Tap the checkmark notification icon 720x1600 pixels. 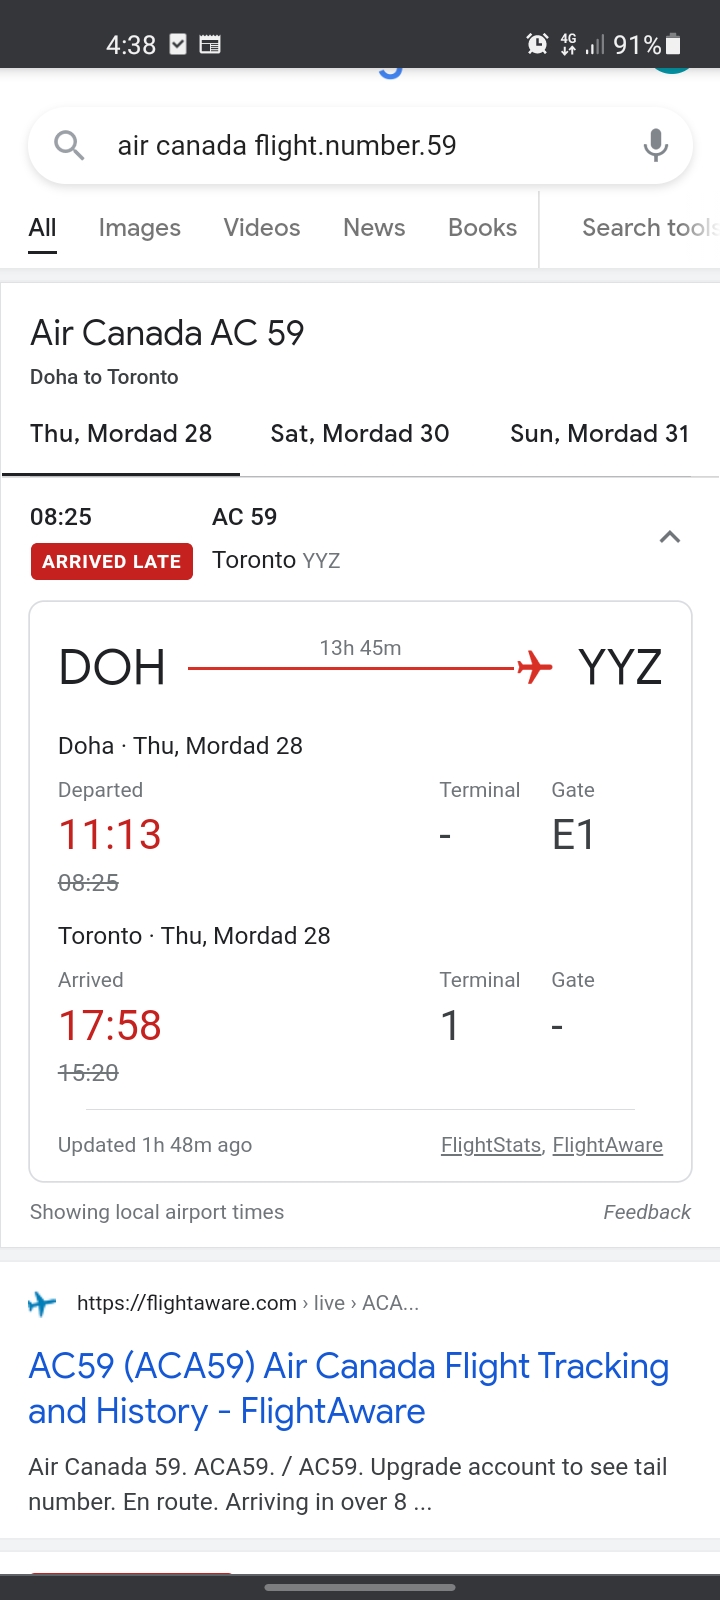click(x=178, y=44)
